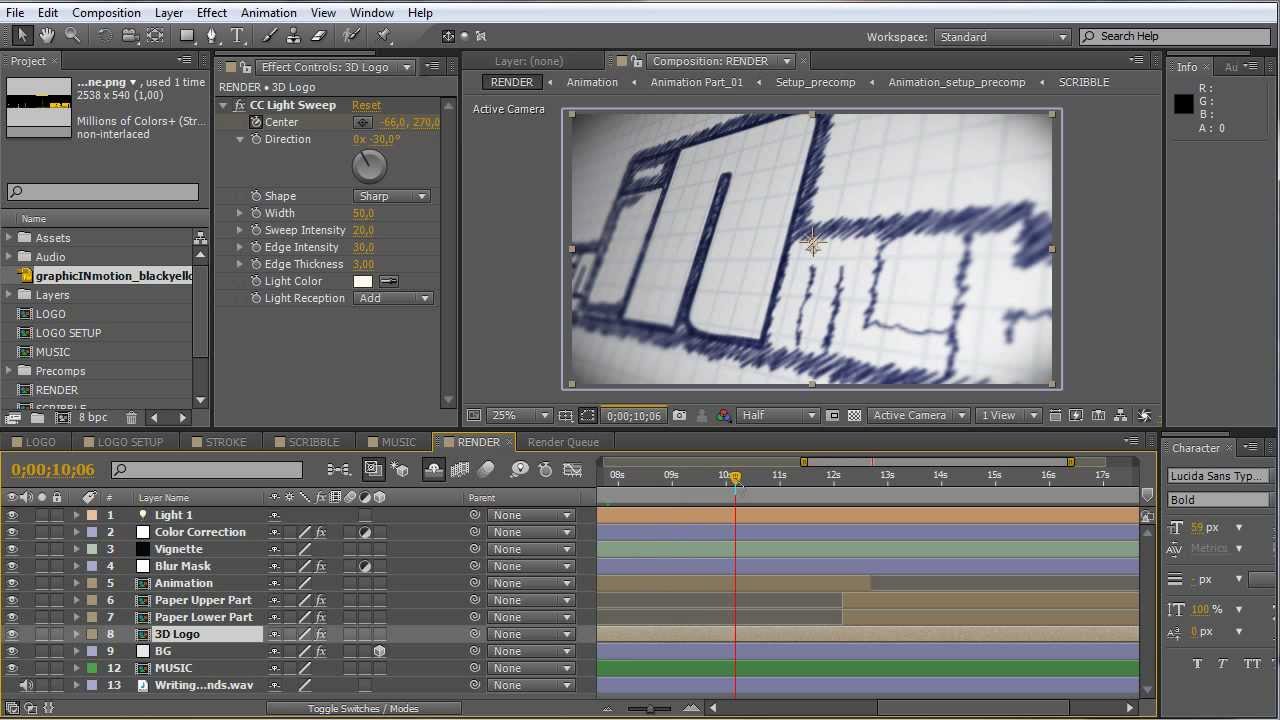
Task: Open the 25% magnification dropdown
Action: pos(520,415)
